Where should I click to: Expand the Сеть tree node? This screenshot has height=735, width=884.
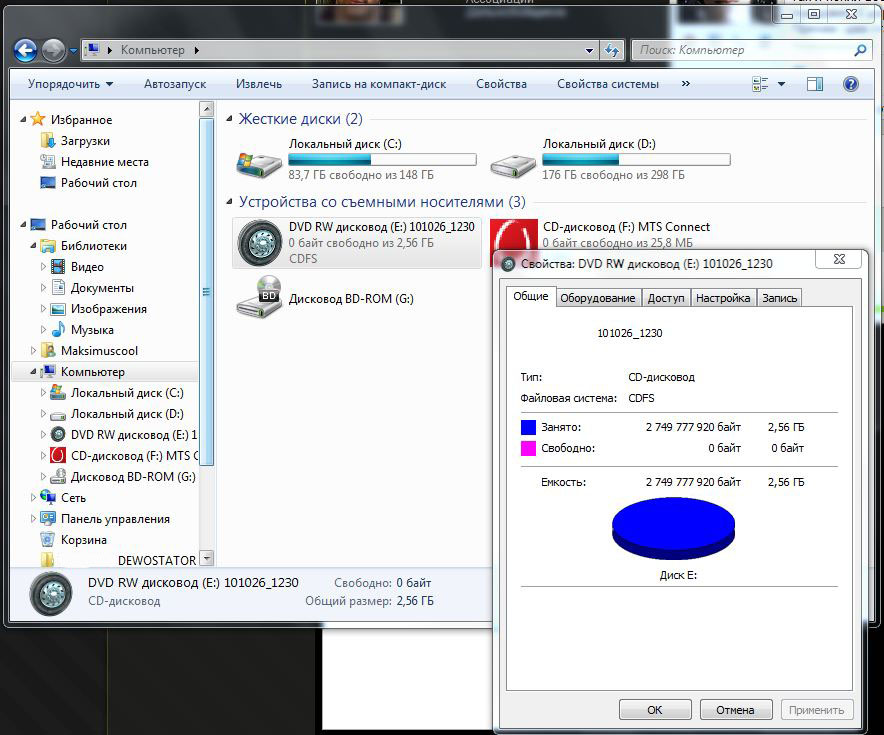(33, 498)
